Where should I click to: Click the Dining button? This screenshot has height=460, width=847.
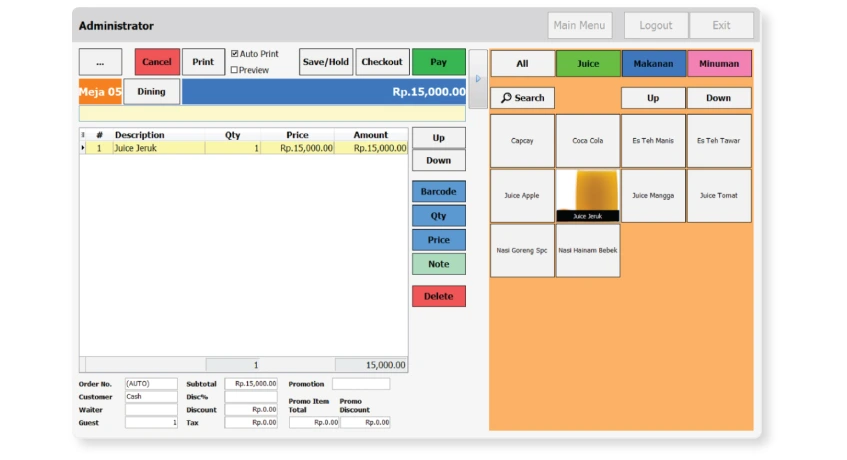151,91
